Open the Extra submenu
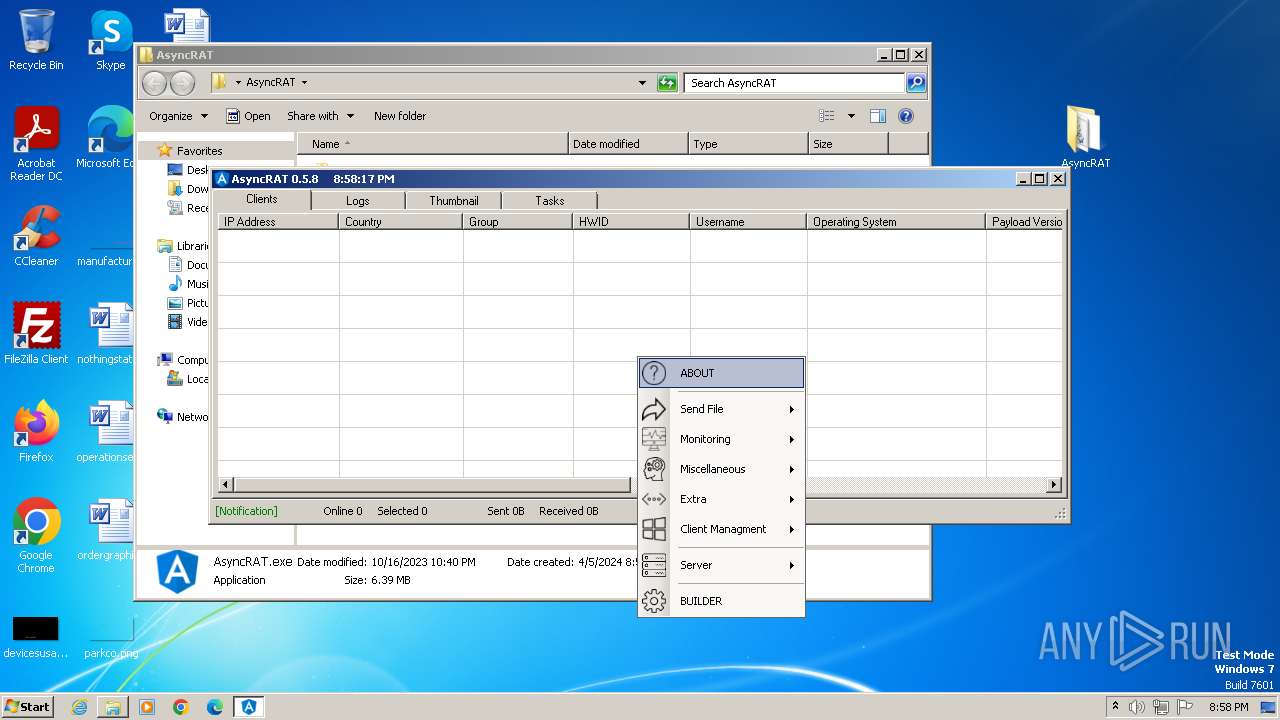Screen dimensions: 1280x720 click(x=721, y=499)
